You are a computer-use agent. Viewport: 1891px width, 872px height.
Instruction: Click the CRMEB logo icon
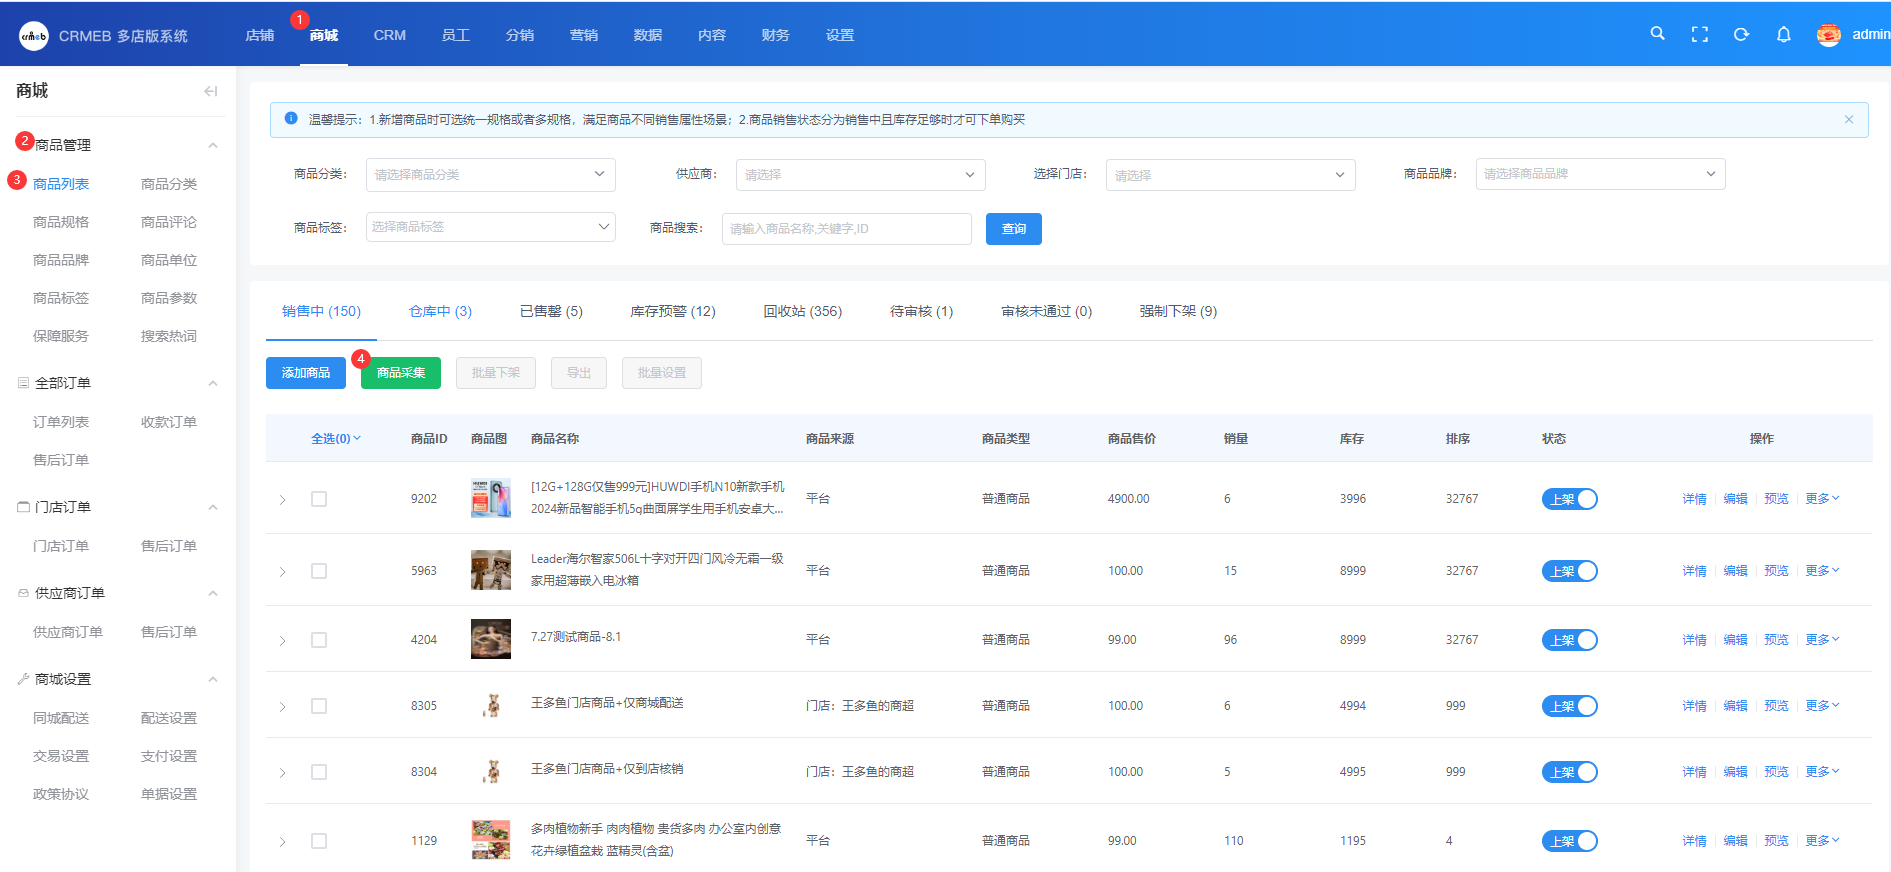33,36
